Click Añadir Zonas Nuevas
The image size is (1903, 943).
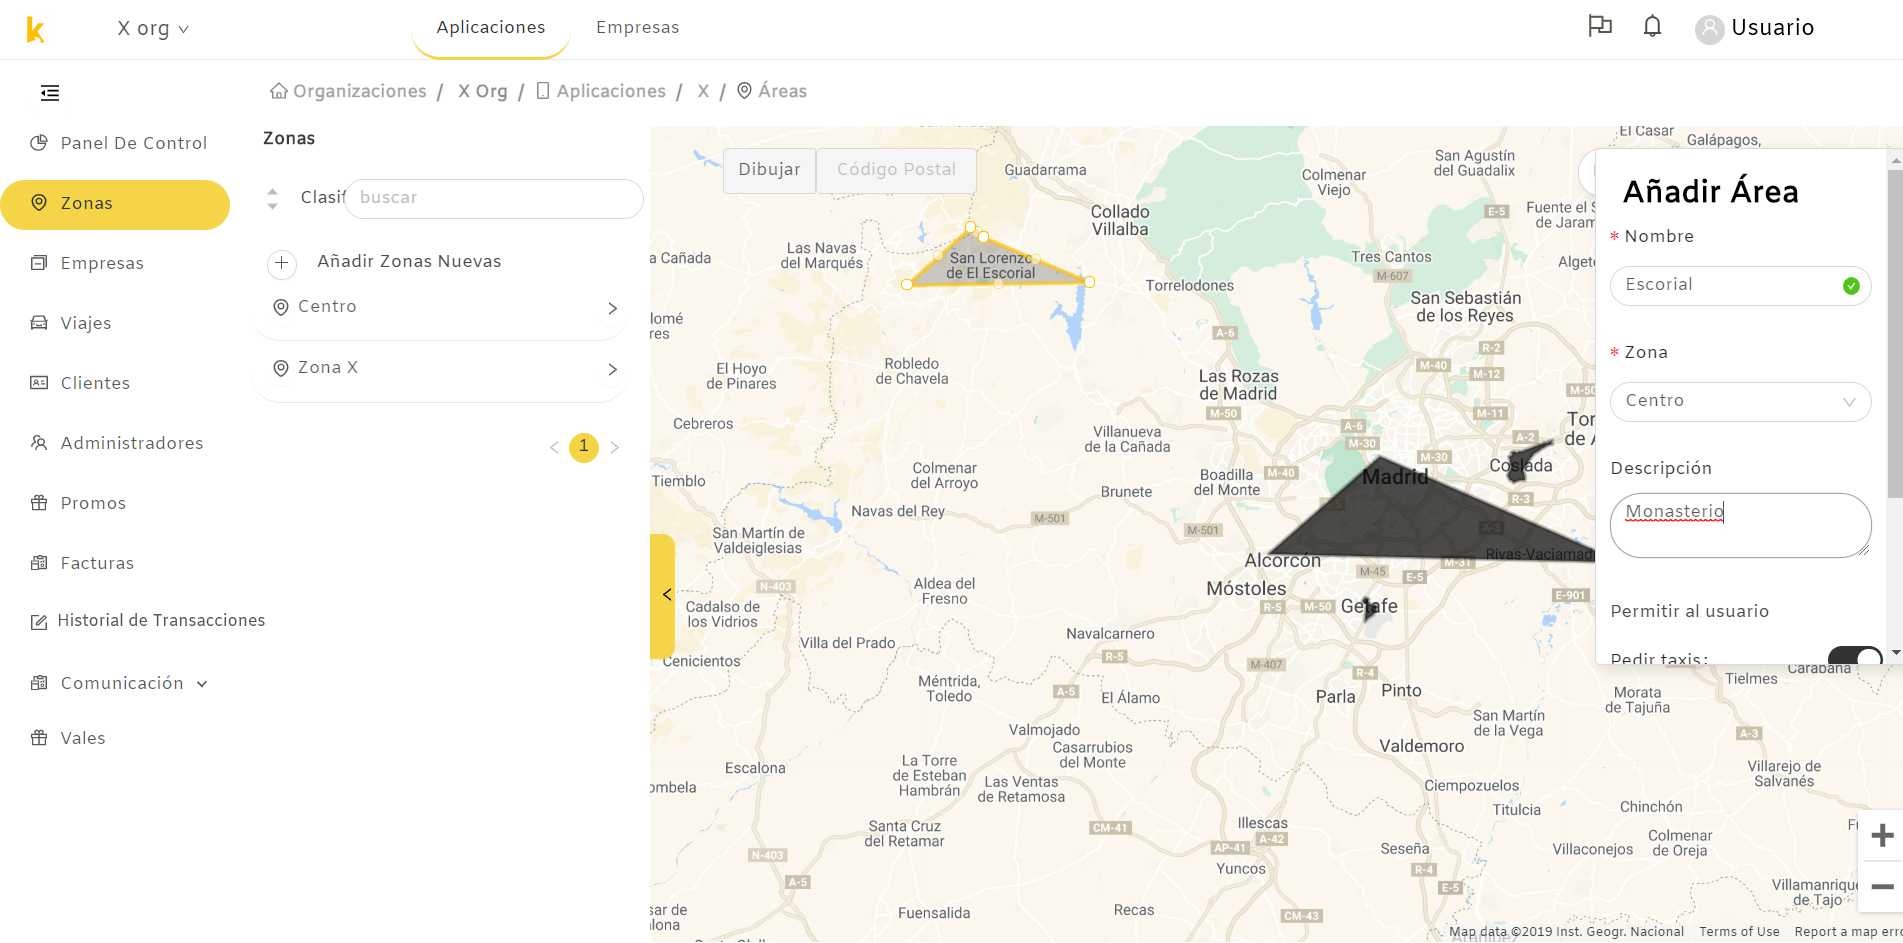click(409, 261)
